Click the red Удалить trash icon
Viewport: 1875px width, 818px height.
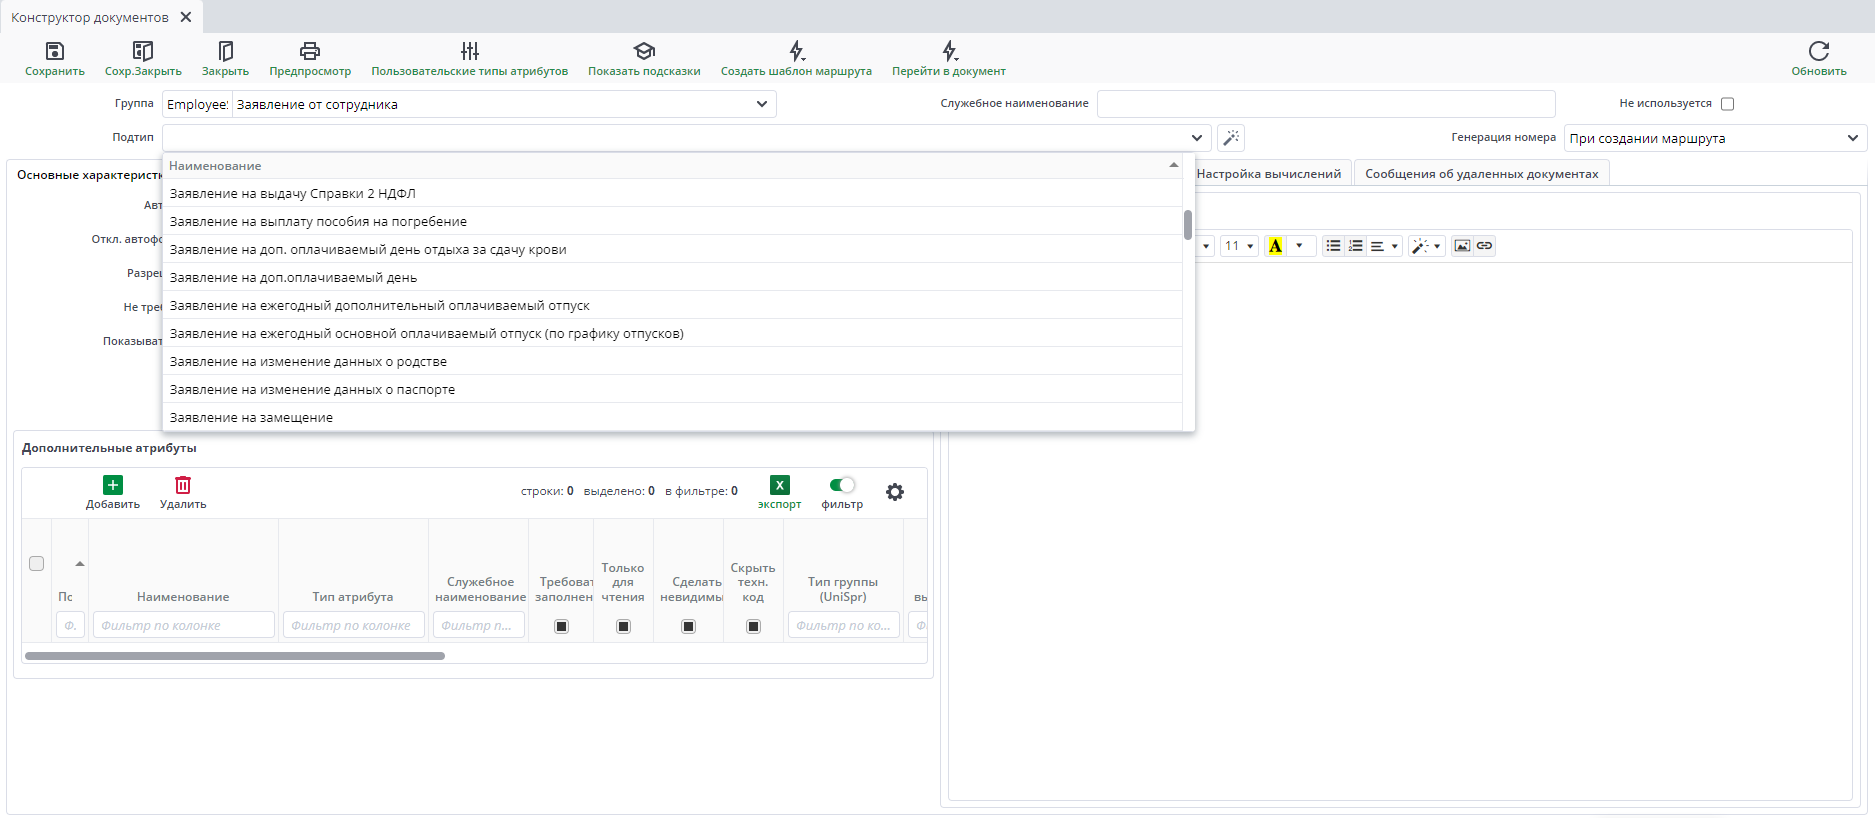coord(183,485)
